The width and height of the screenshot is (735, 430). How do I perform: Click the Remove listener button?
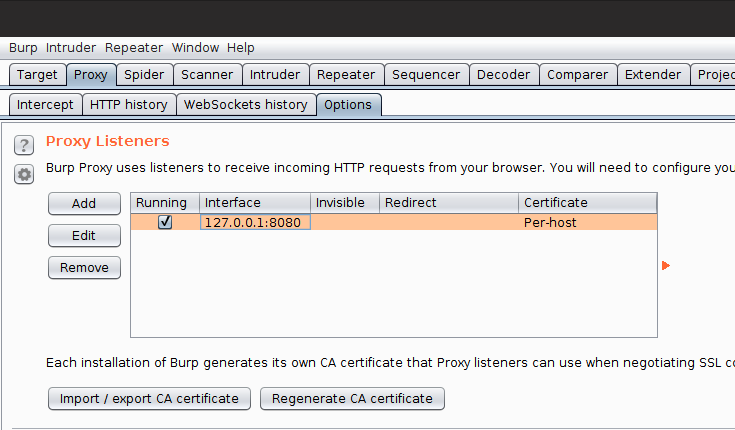[84, 268]
